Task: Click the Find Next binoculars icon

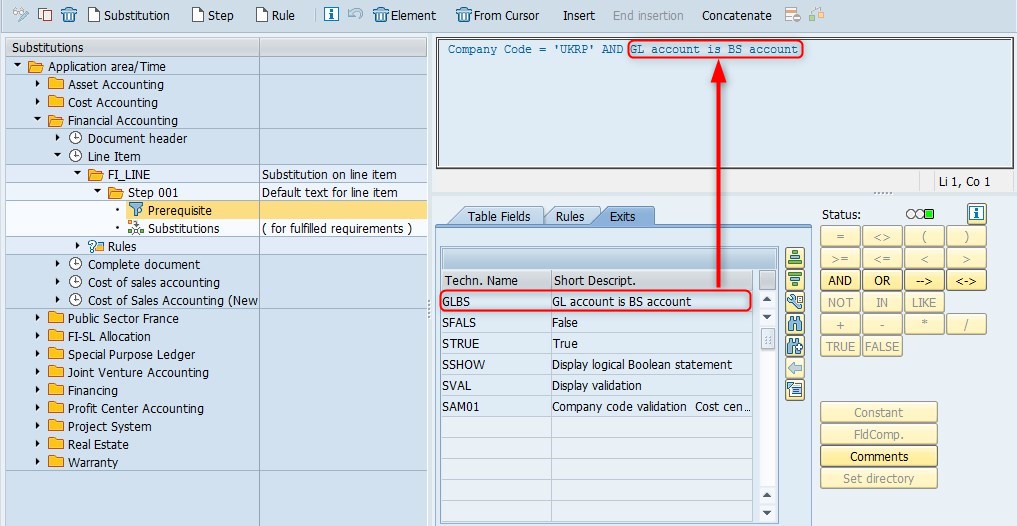Action: [x=795, y=345]
